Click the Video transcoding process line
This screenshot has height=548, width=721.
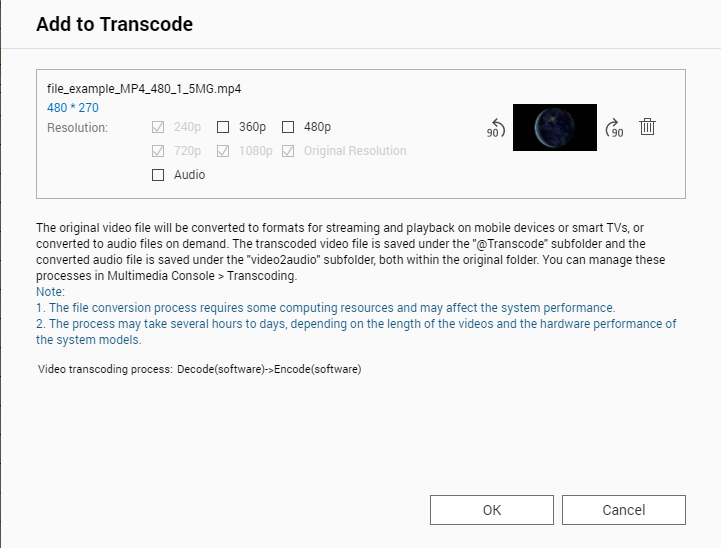[x=200, y=369]
